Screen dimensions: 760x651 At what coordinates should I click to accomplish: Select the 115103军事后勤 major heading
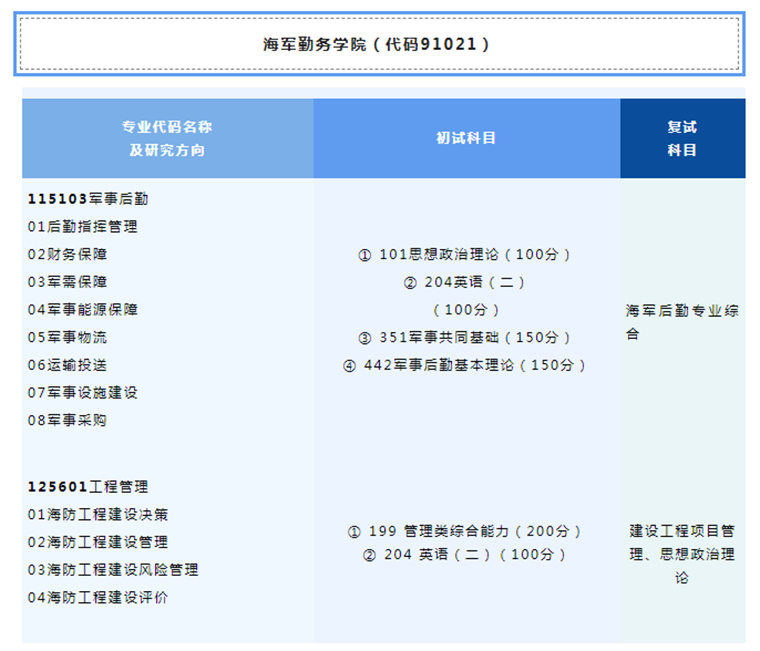tap(88, 199)
